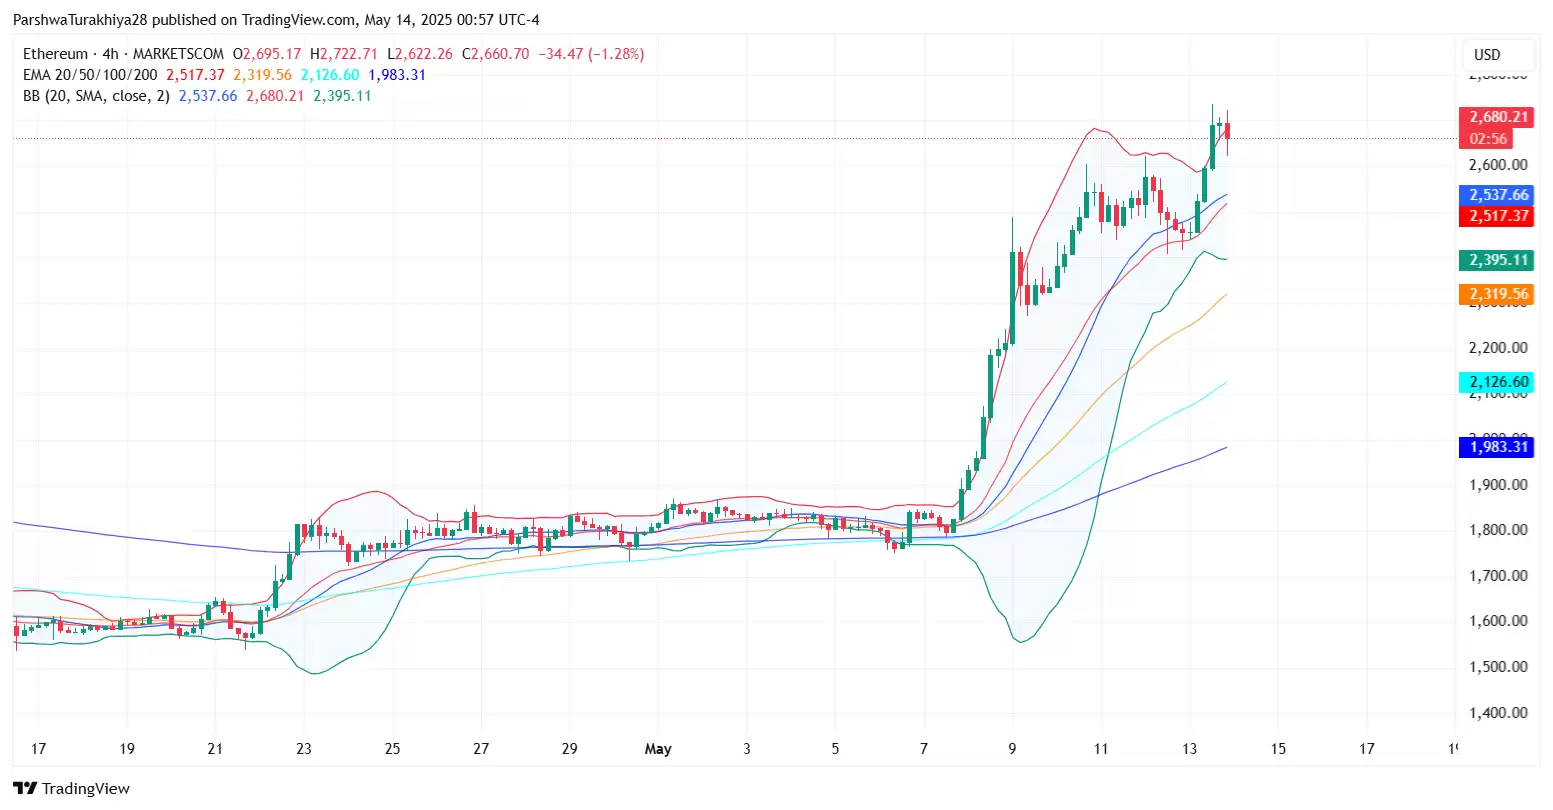This screenshot has height=810, width=1553.
Task: Click the 13 date label on time axis
Action: [x=1189, y=748]
